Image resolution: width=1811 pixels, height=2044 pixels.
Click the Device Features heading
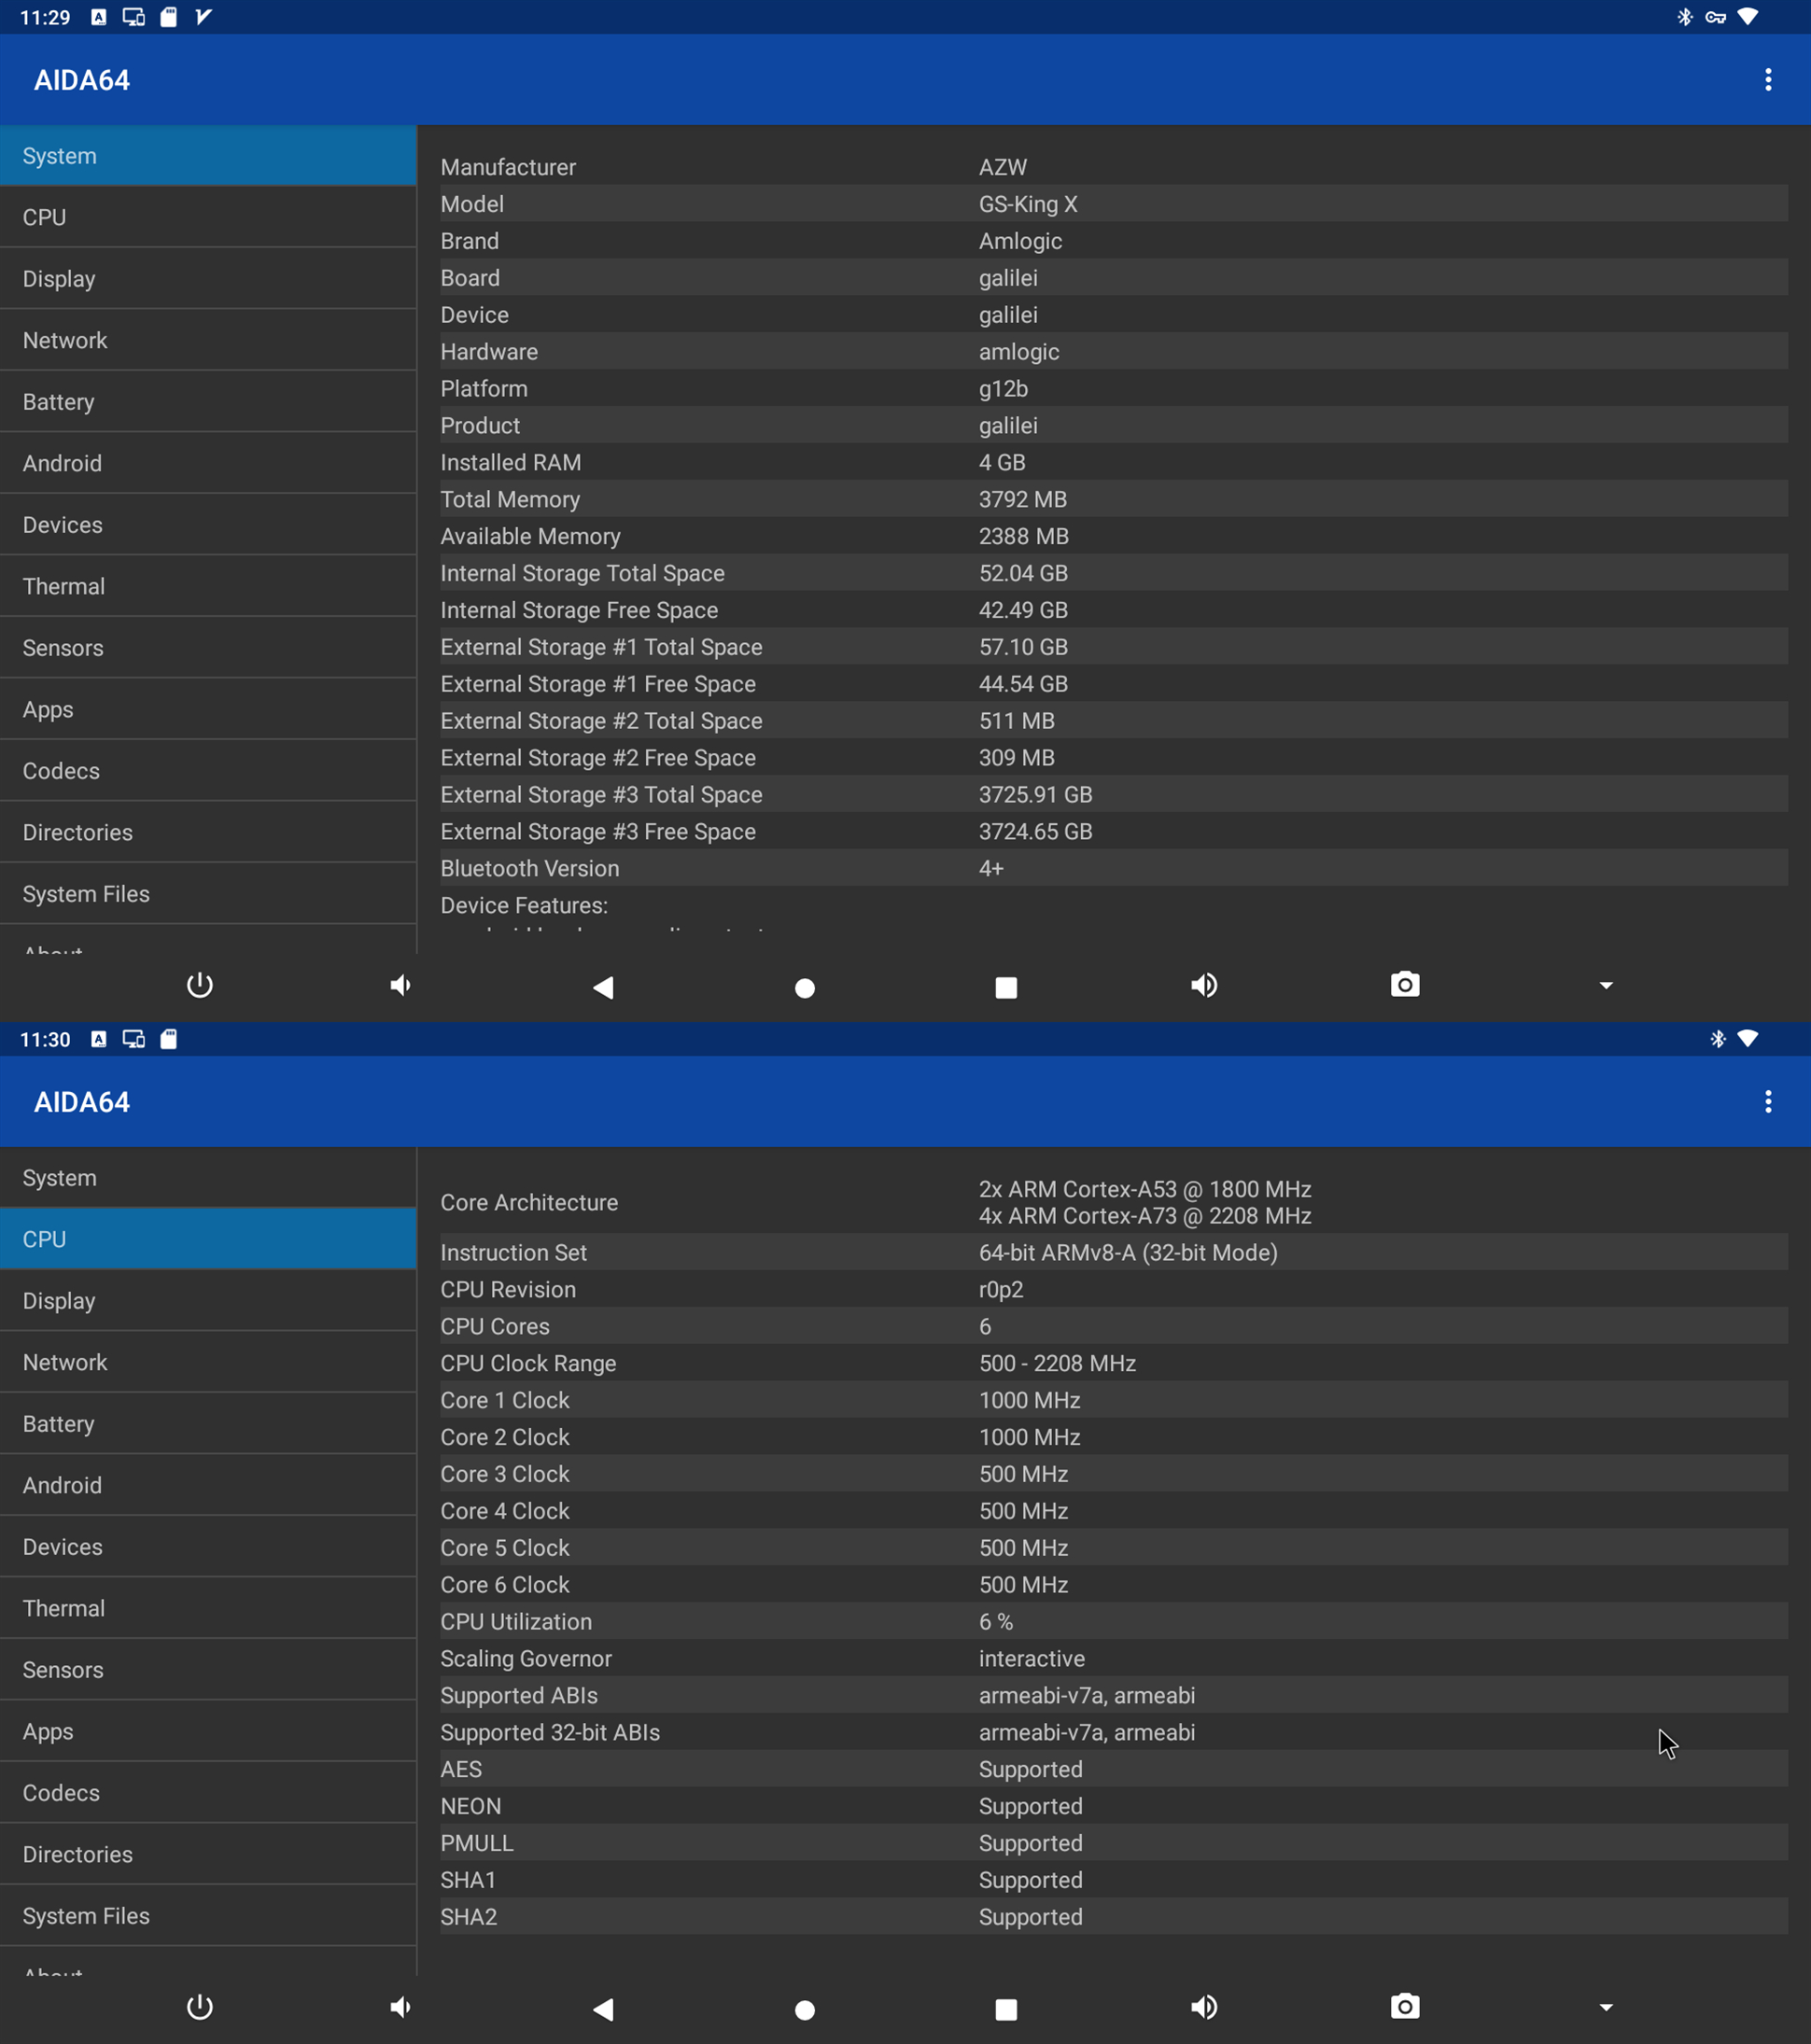[524, 905]
